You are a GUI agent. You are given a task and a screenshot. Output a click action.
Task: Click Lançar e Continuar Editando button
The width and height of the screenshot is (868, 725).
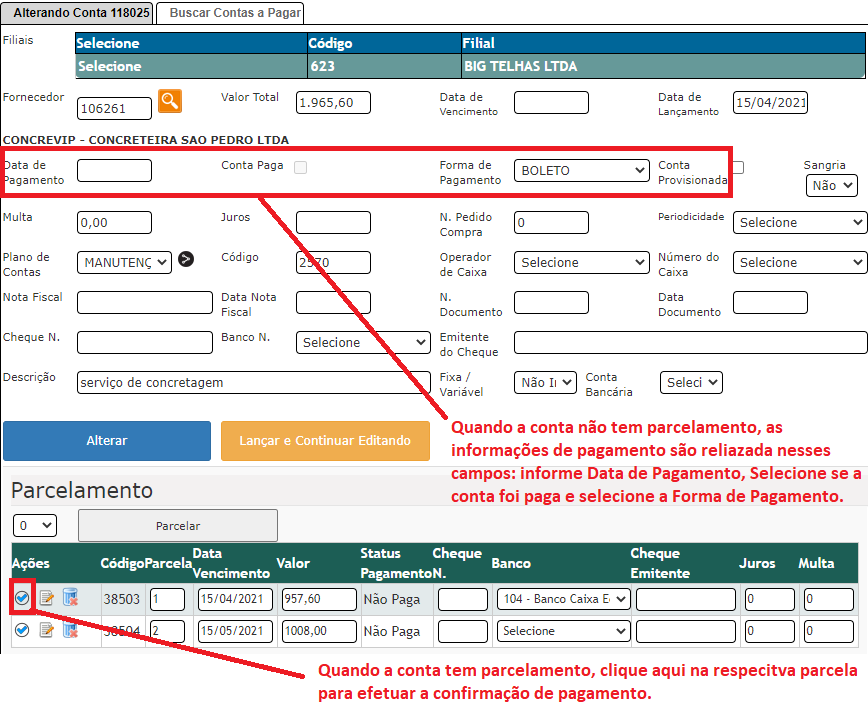click(x=325, y=441)
